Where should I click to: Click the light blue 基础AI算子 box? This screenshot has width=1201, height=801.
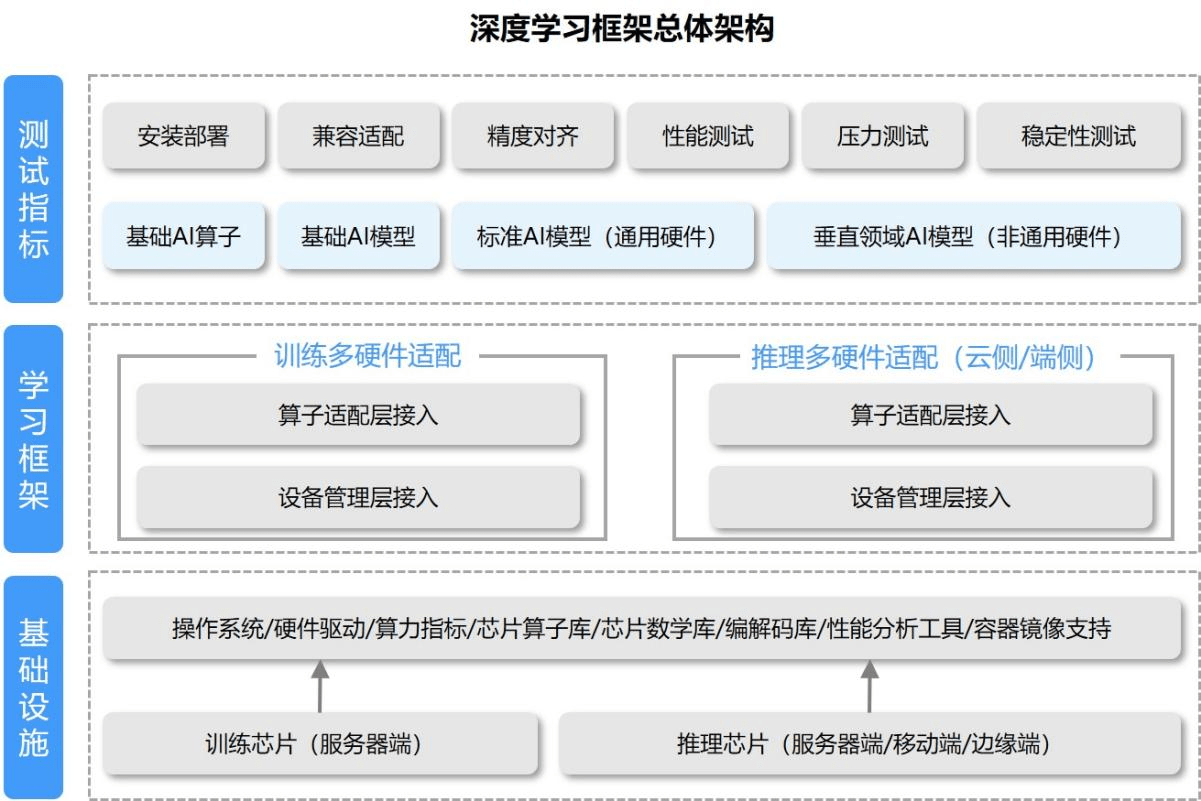[x=183, y=237]
